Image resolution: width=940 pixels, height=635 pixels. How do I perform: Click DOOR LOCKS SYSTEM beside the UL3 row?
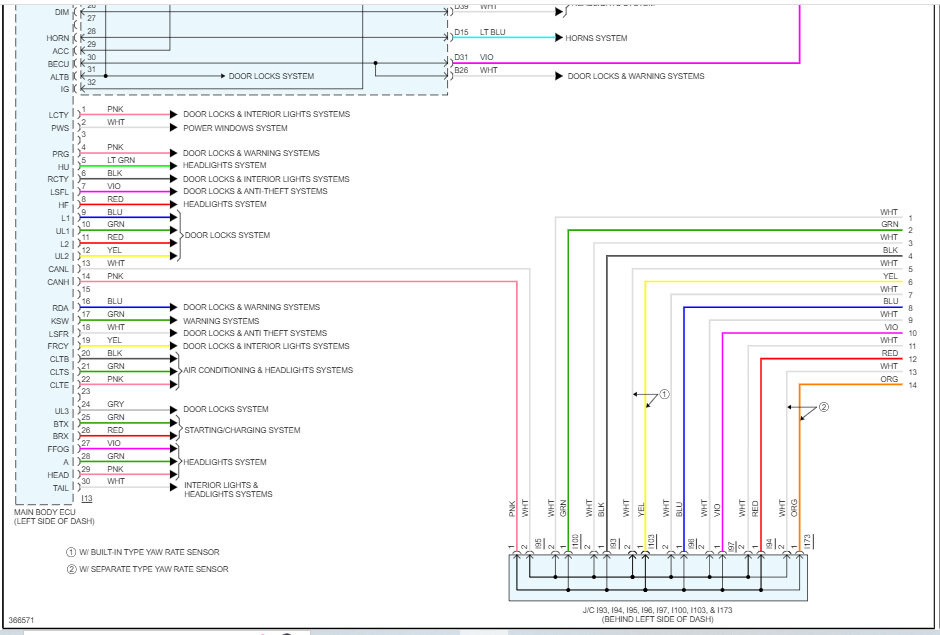pyautogui.click(x=226, y=409)
